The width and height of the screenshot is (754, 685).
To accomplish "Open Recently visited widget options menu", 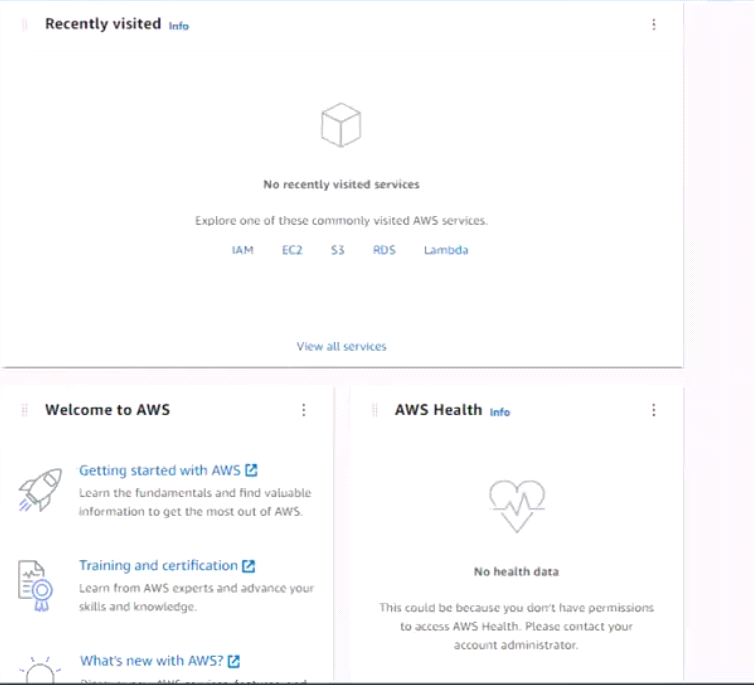I will [x=654, y=25].
